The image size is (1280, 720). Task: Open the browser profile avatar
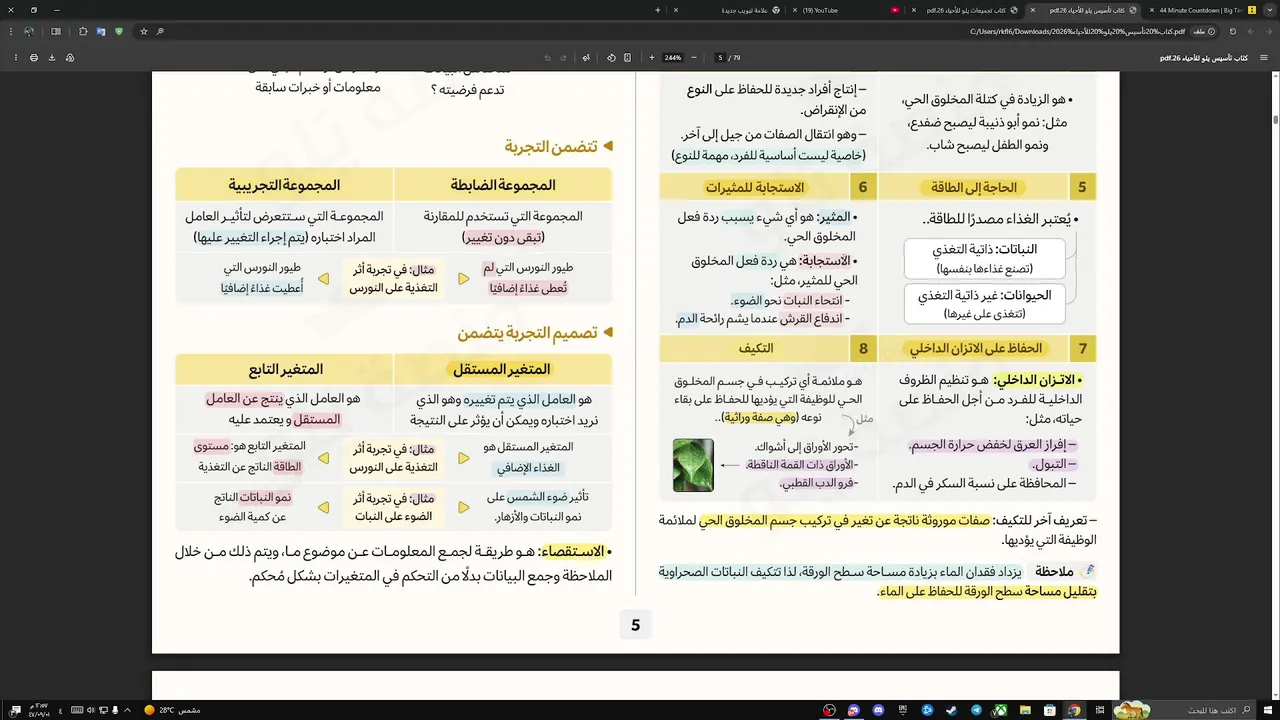point(29,31)
